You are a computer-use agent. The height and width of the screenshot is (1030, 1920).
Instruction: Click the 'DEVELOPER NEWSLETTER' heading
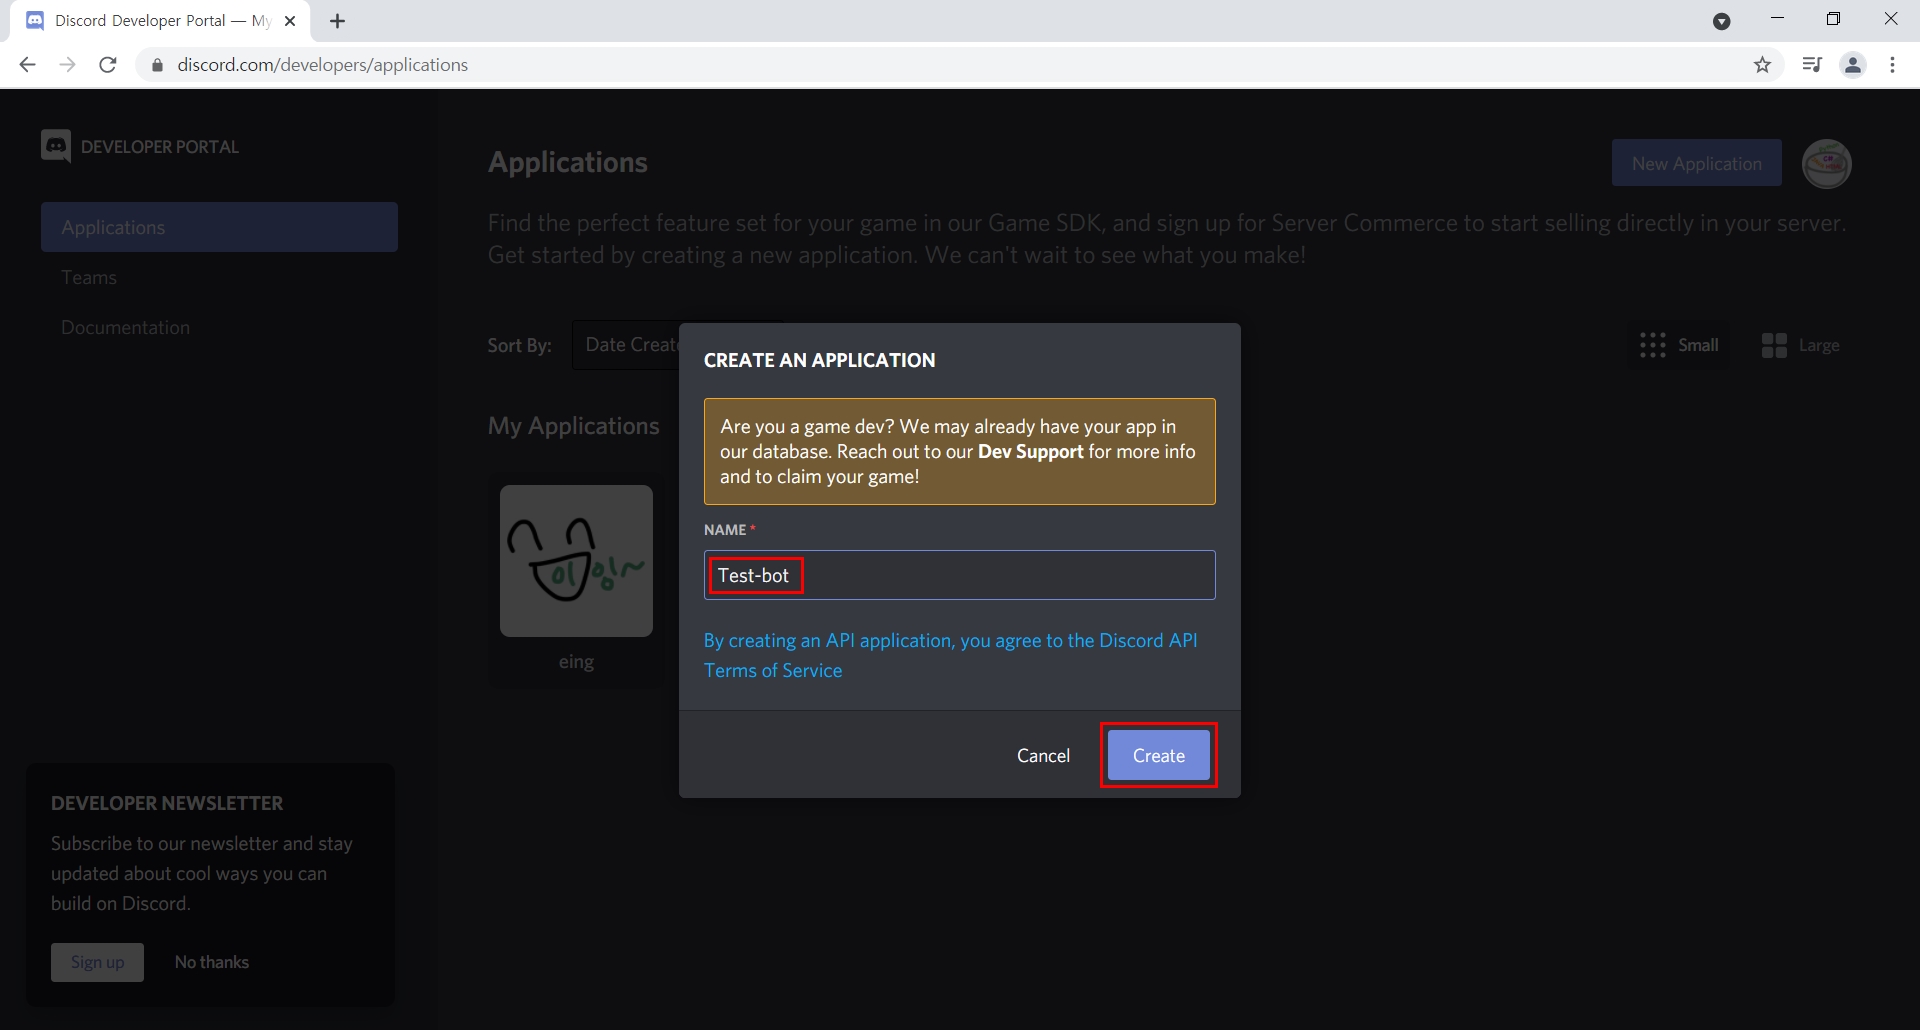click(167, 803)
